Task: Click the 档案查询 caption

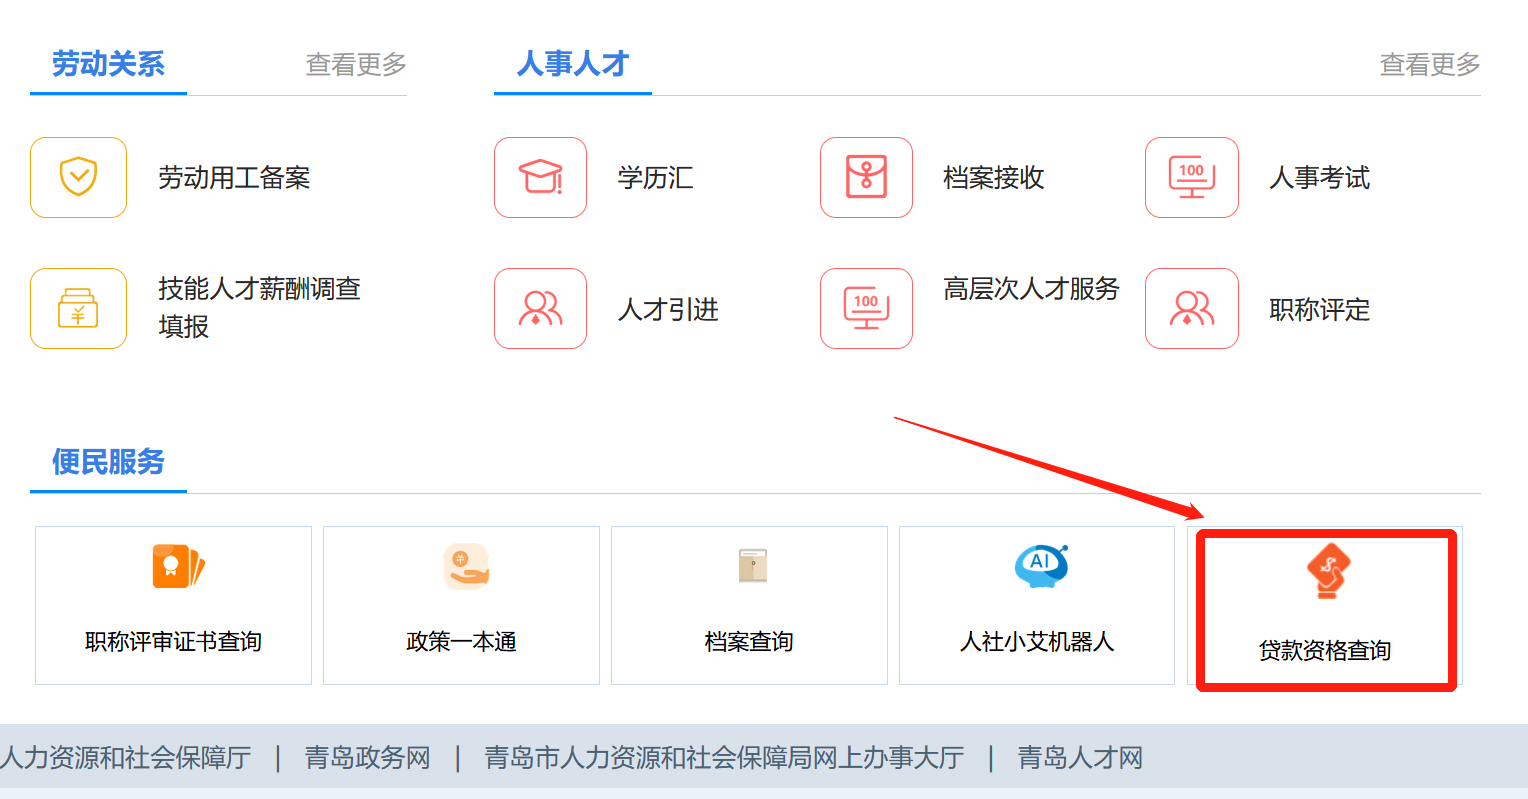Action: pos(749,642)
